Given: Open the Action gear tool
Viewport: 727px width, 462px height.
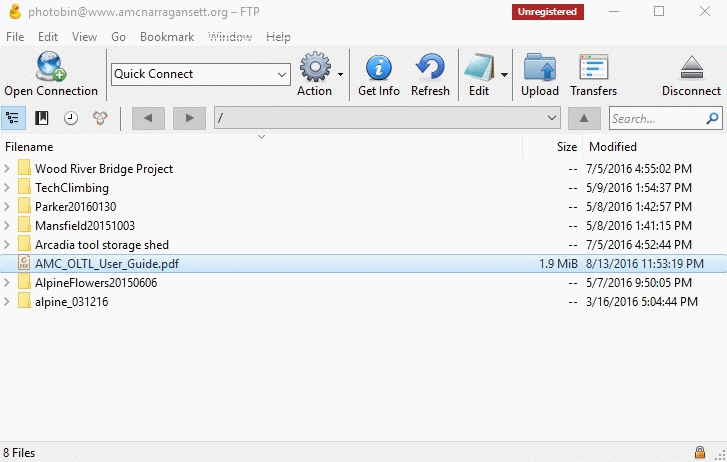Looking at the screenshot, I should pos(315,68).
